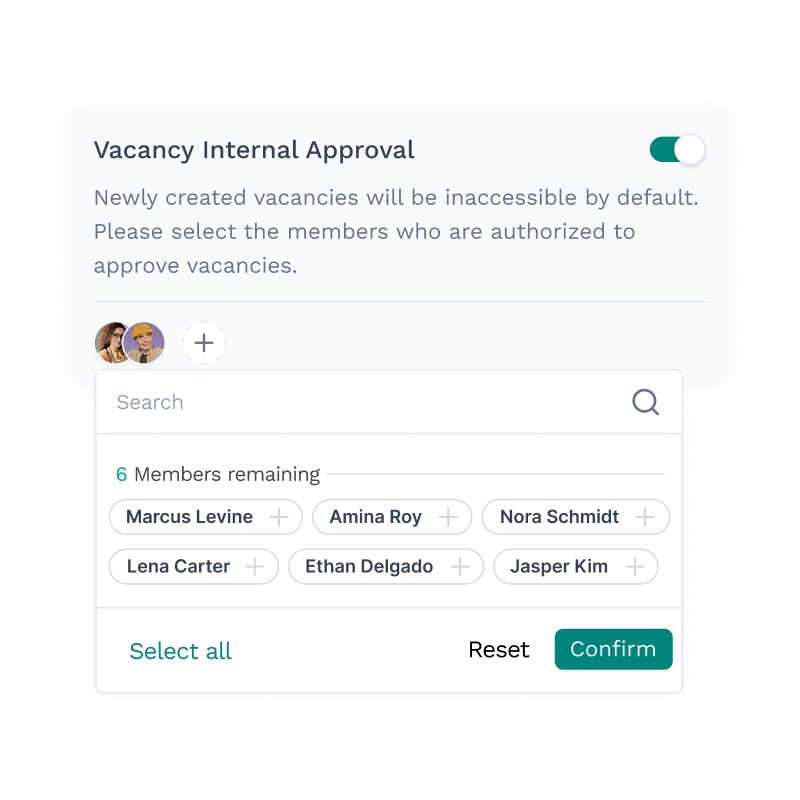The width and height of the screenshot is (800, 800).
Task: Click the Select all link
Action: tap(181, 651)
